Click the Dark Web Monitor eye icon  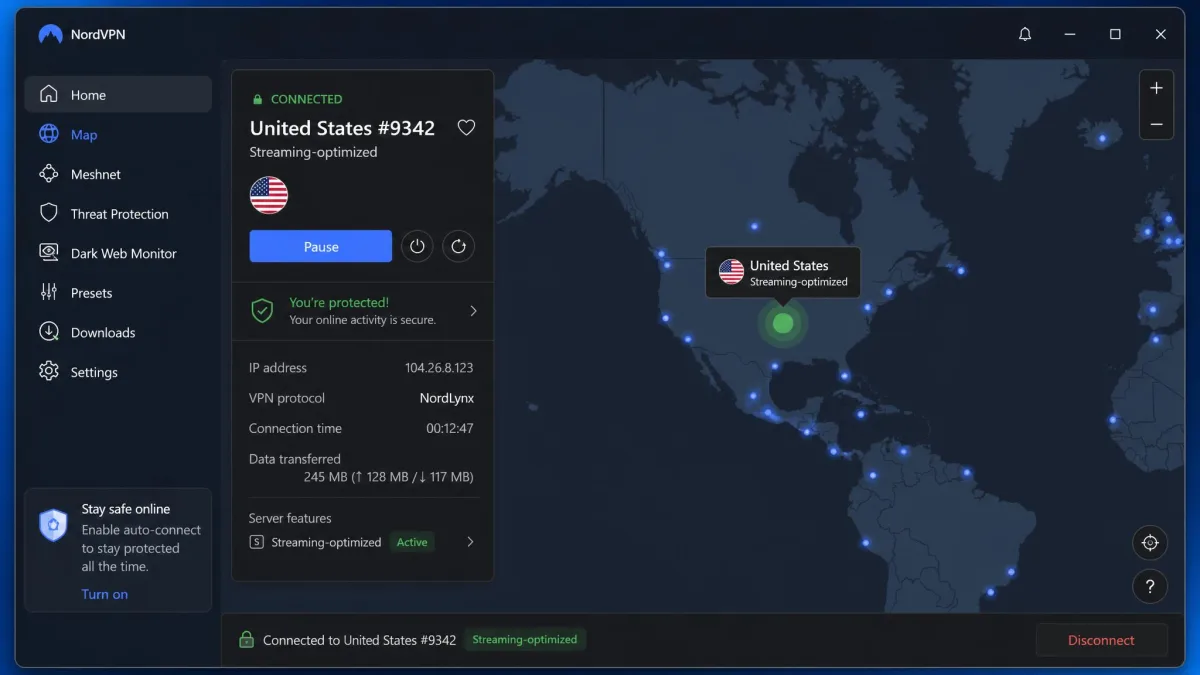pos(48,253)
